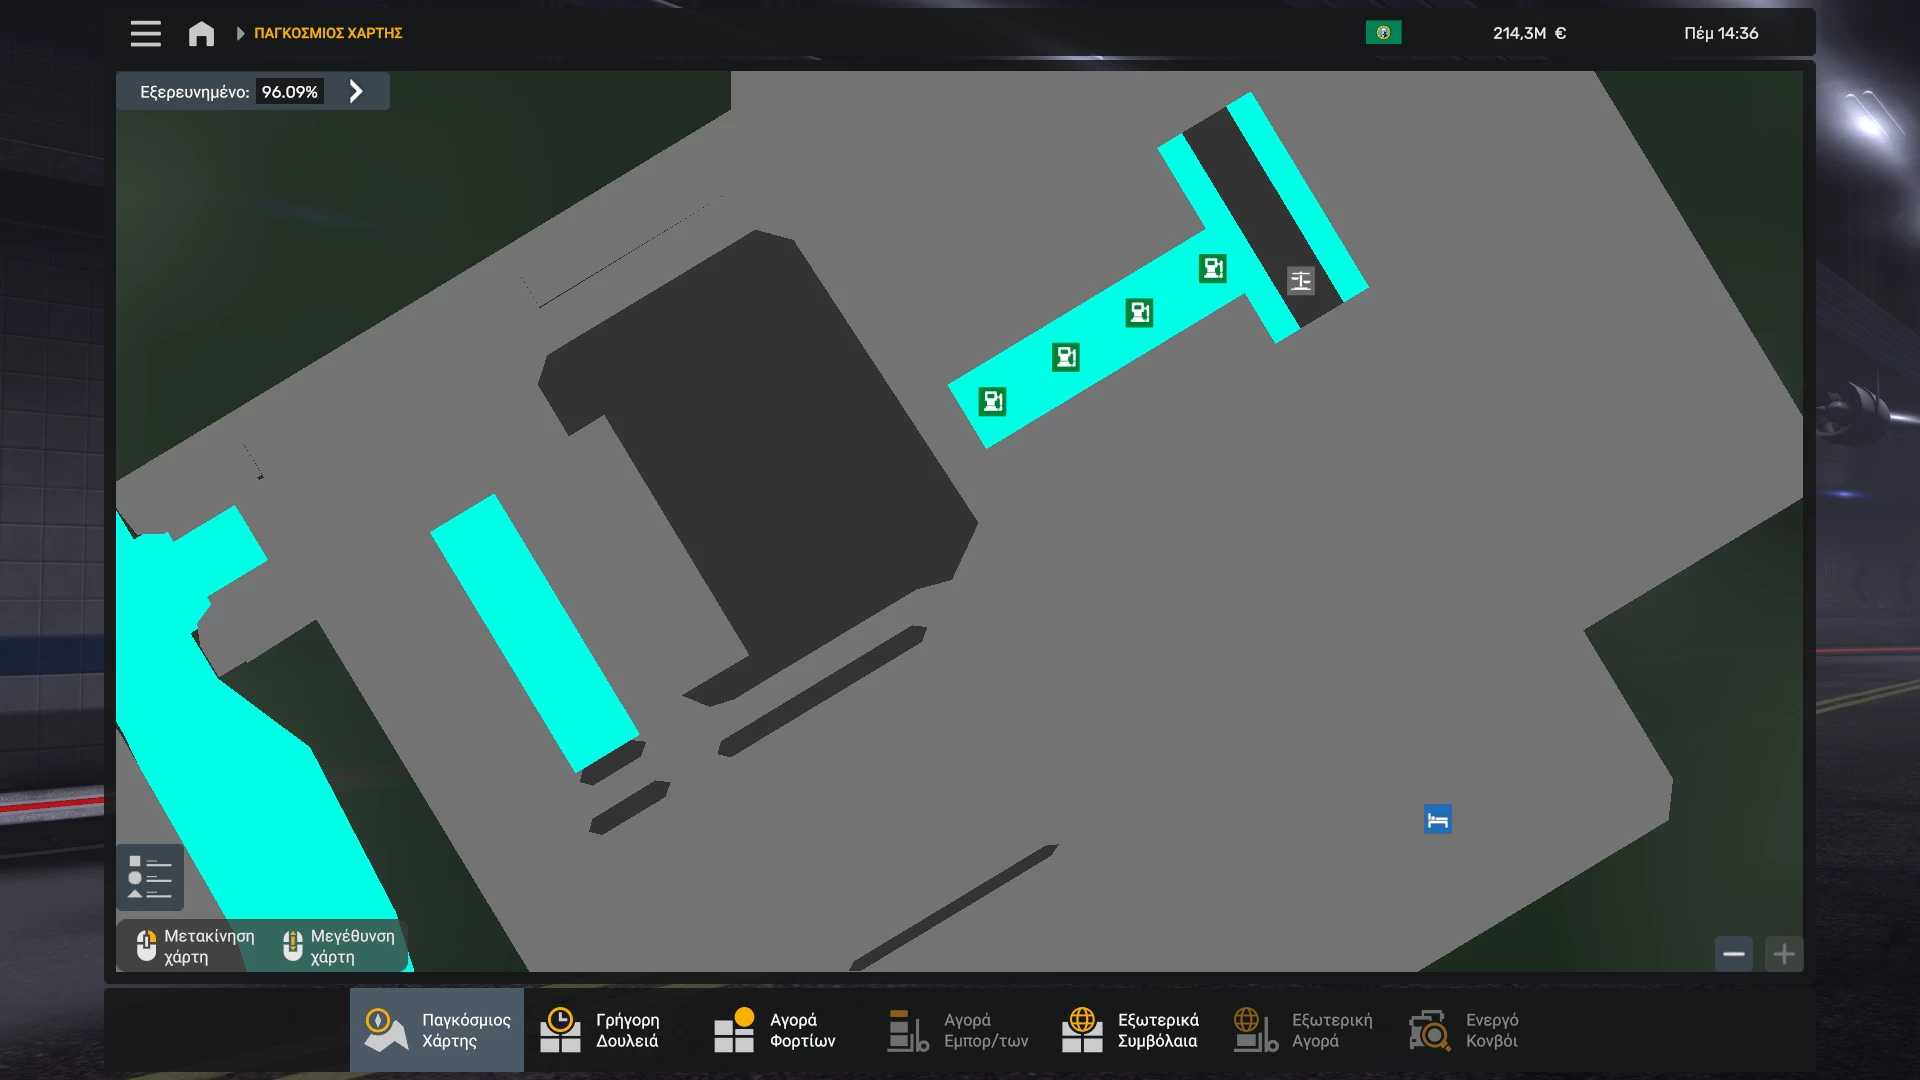Click the Αγορά Εμπορ/των tab
The height and width of the screenshot is (1080, 1920).
tap(958, 1030)
